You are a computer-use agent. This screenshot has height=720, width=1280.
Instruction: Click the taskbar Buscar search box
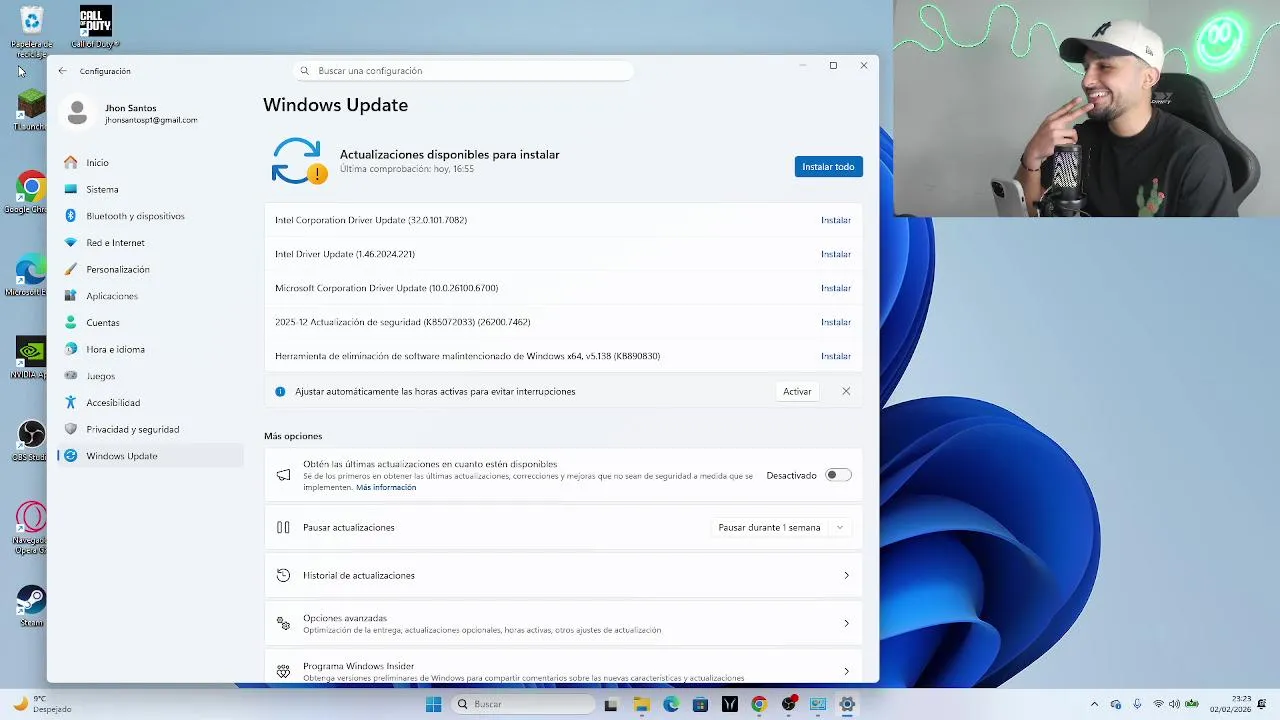click(x=521, y=705)
